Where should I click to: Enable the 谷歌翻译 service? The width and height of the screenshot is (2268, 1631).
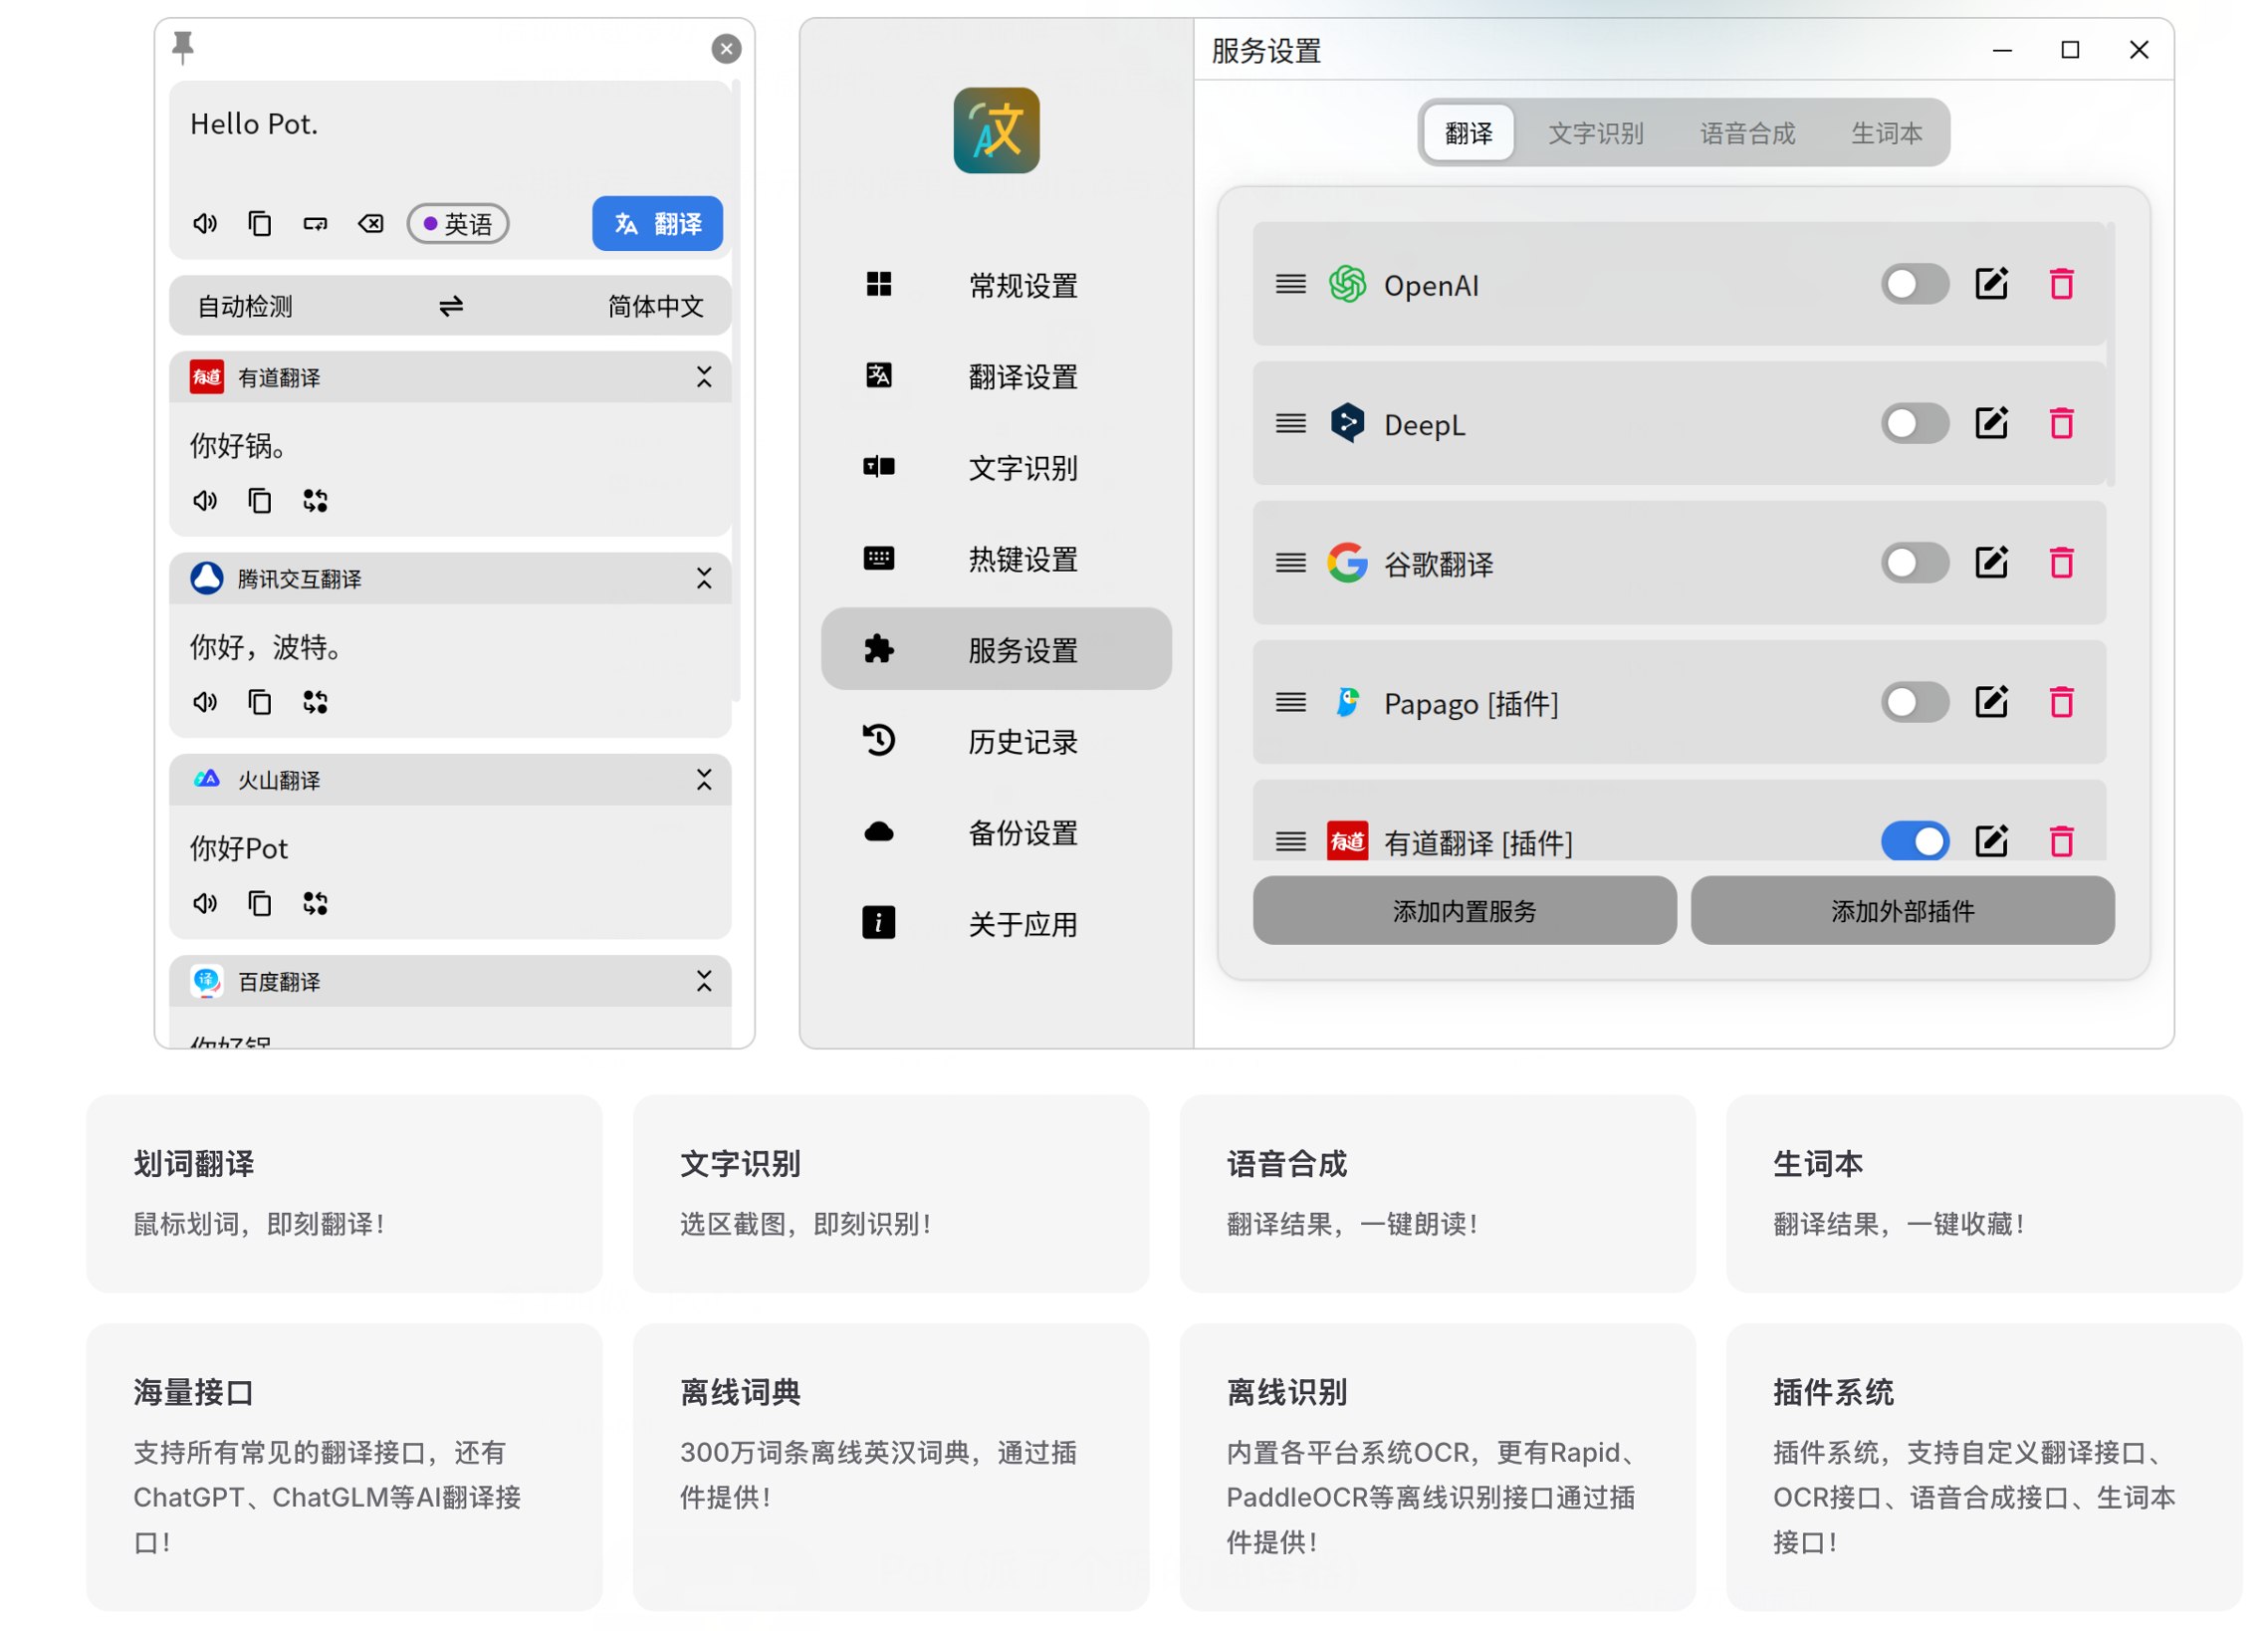1914,562
